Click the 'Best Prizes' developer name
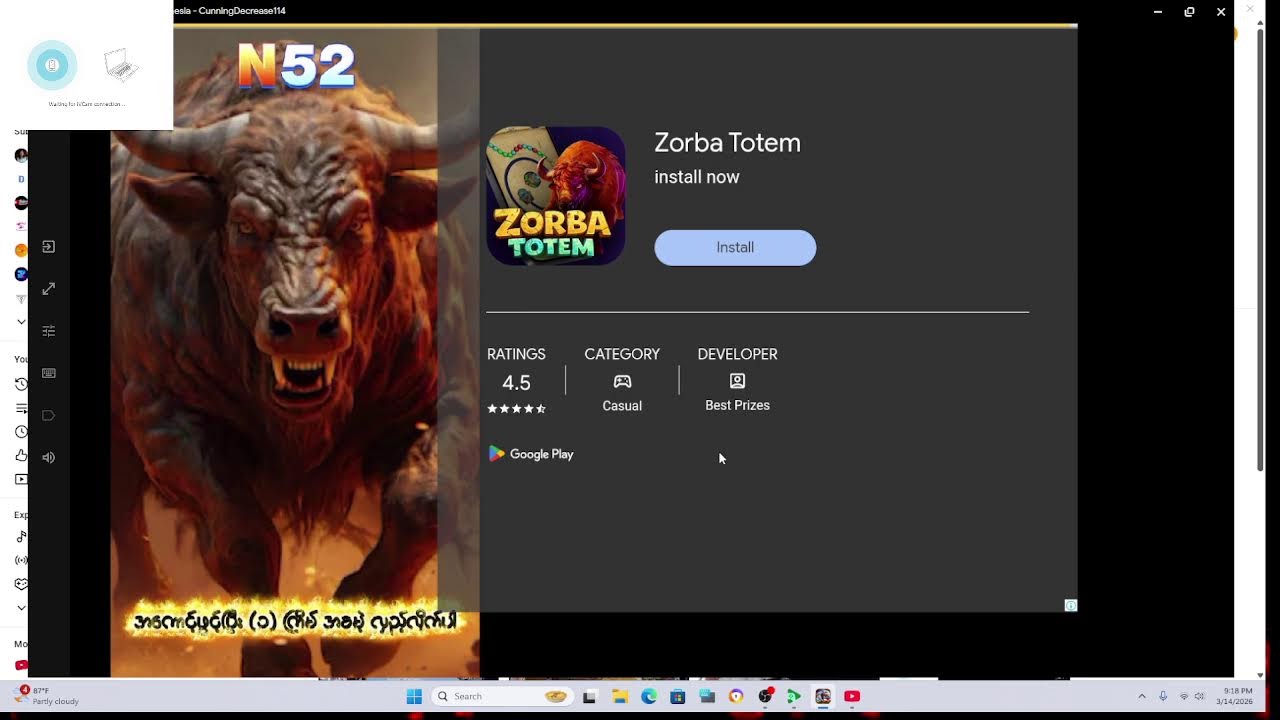Screen dimensions: 1280x720 point(737,405)
